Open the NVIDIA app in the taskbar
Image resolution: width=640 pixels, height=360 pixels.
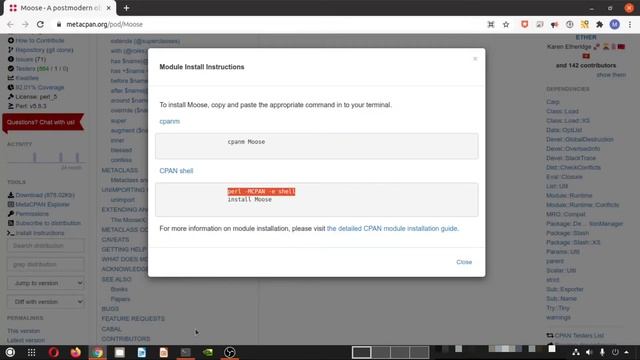pyautogui.click(x=208, y=352)
